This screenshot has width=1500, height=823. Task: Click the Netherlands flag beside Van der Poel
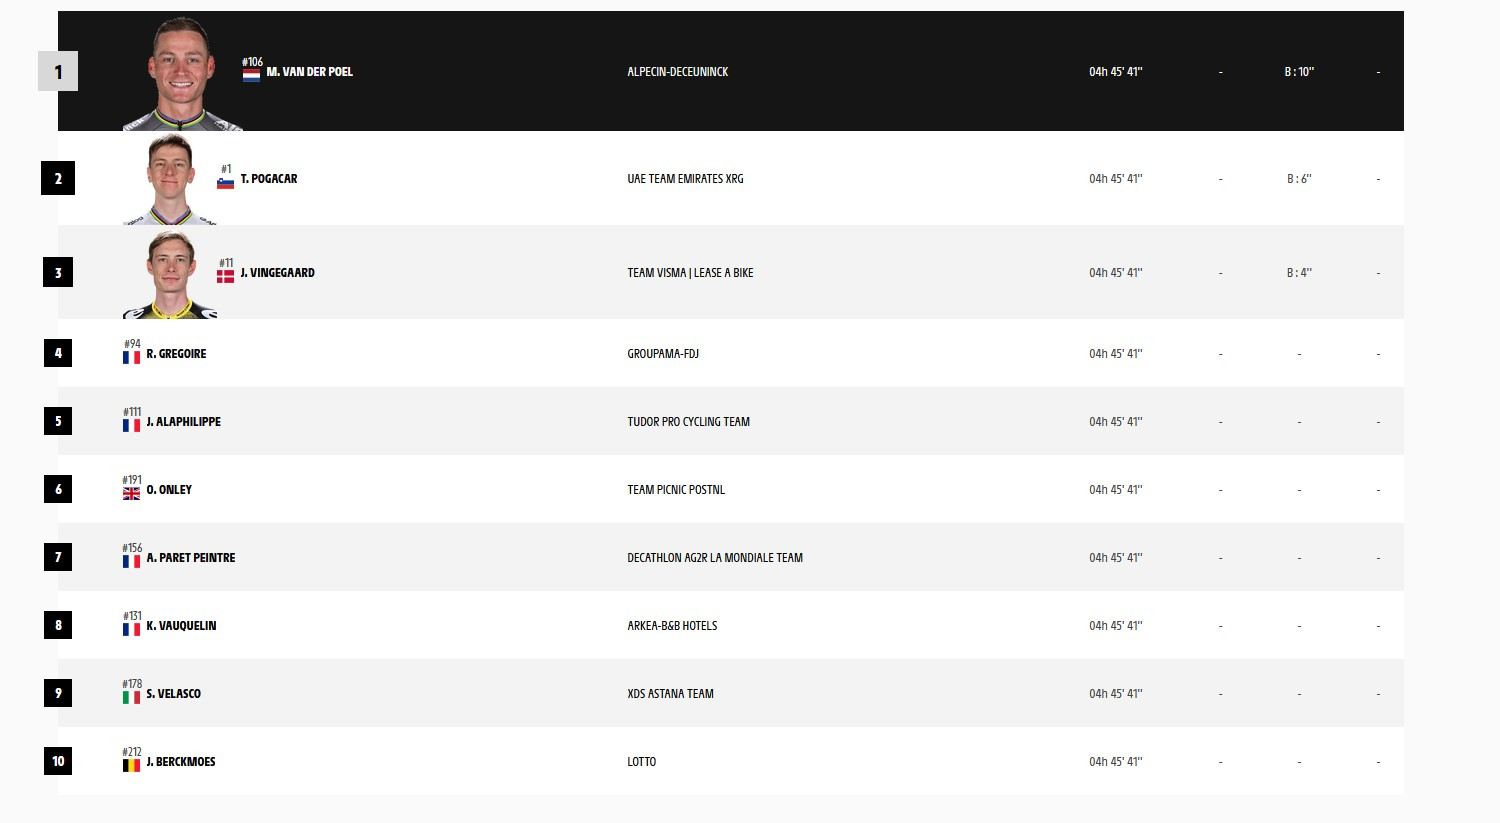(251, 75)
